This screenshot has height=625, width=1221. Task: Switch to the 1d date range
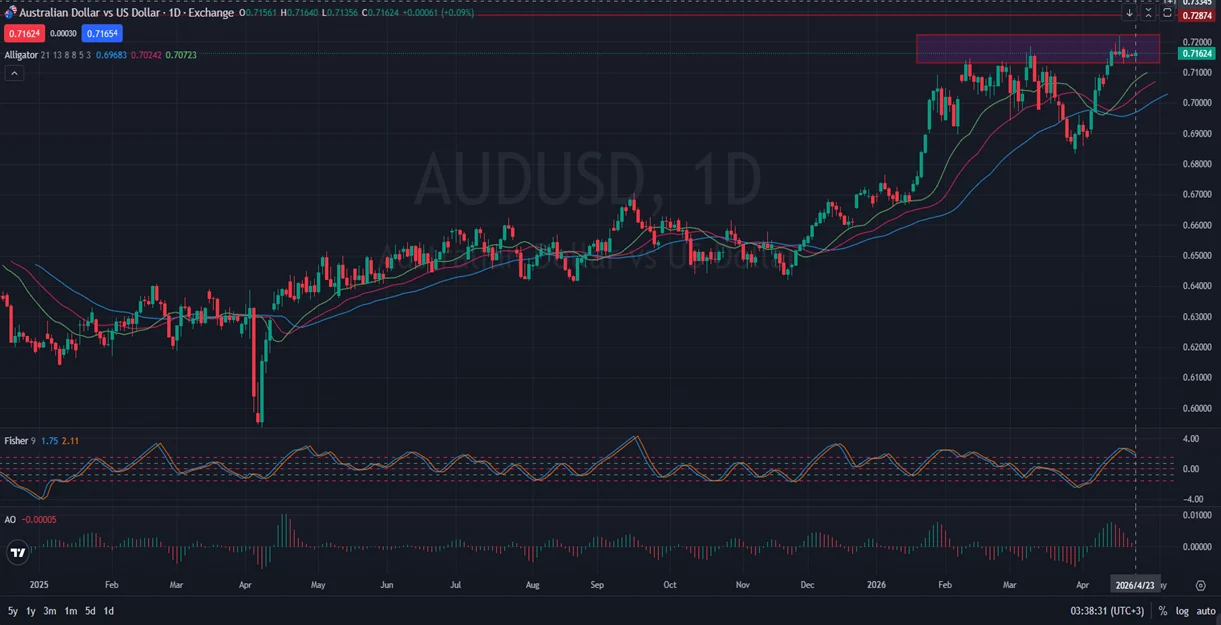109,610
